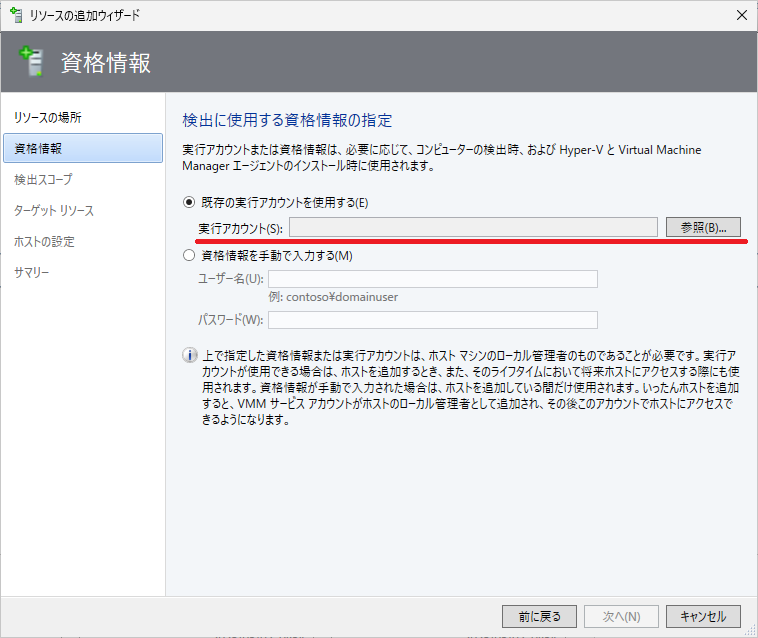Viewport: 758px width, 638px height.
Task: Click the キャンセル button
Action: tap(703, 616)
